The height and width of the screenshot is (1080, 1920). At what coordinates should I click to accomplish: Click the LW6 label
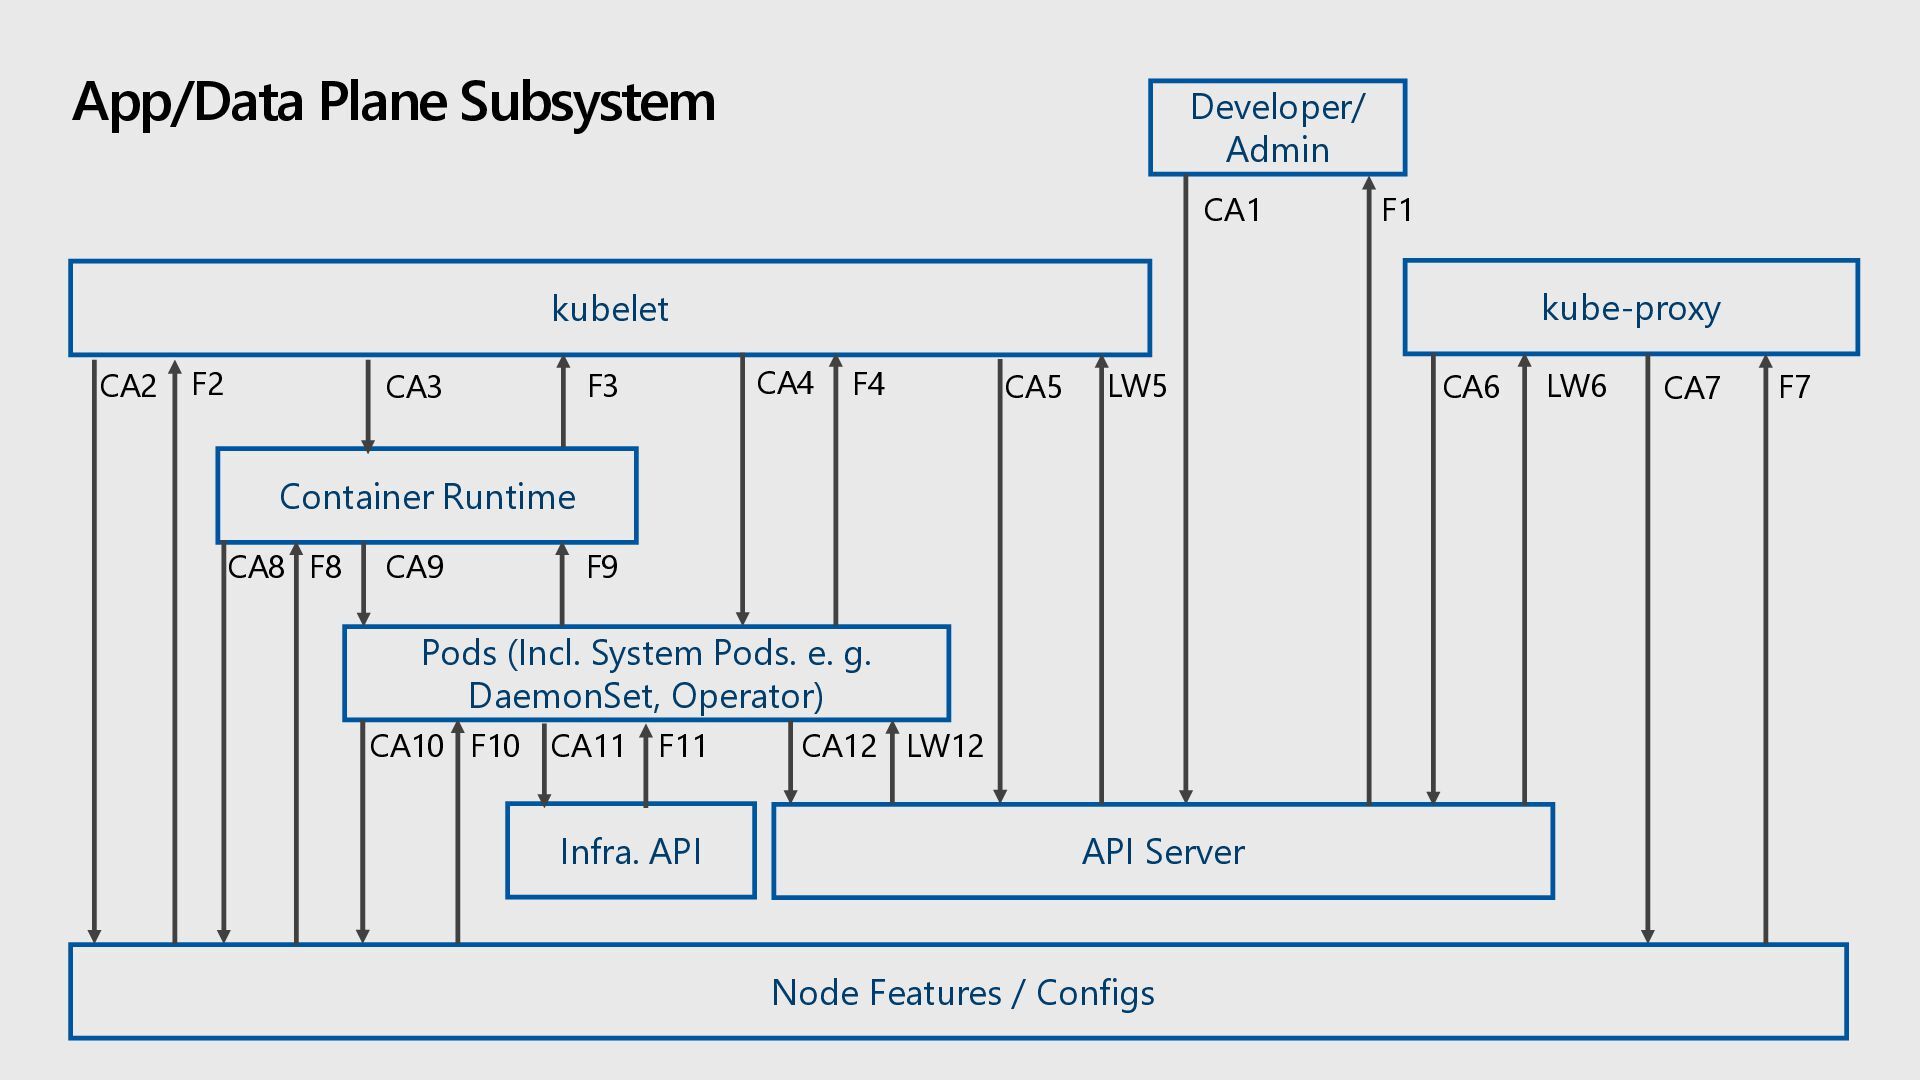pos(1577,386)
